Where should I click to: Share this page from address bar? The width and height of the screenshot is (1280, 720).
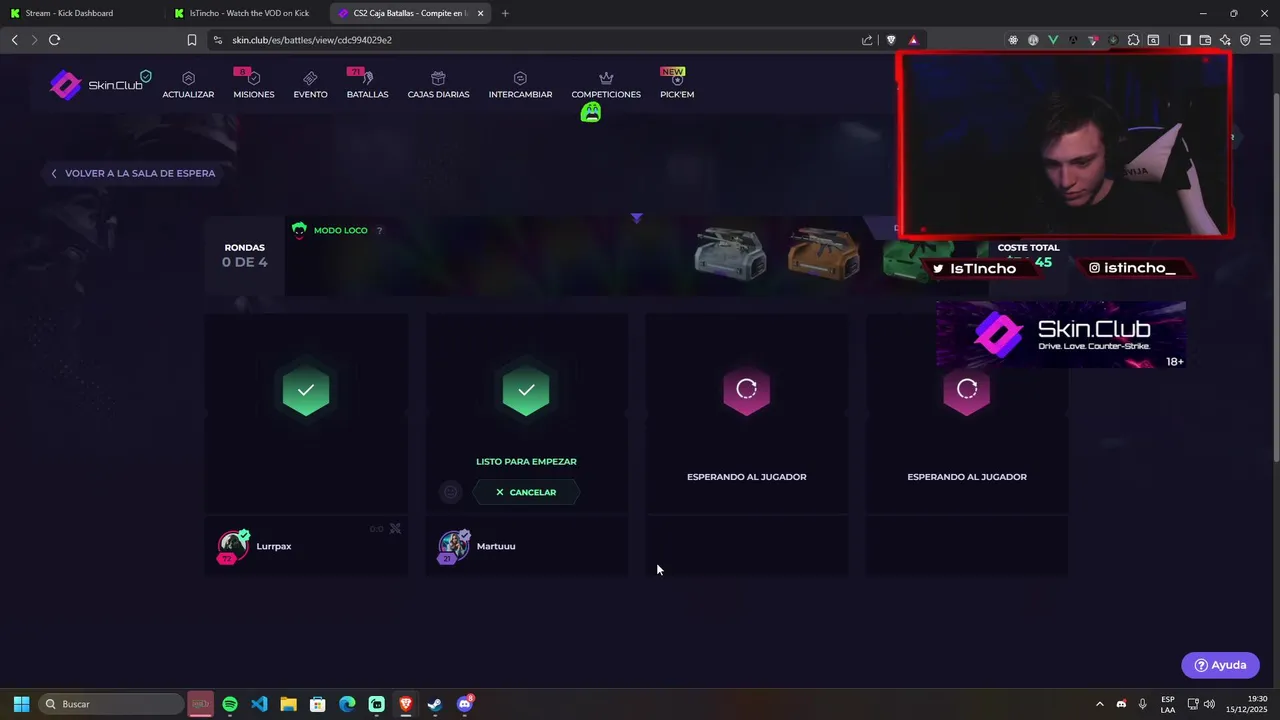point(867,40)
